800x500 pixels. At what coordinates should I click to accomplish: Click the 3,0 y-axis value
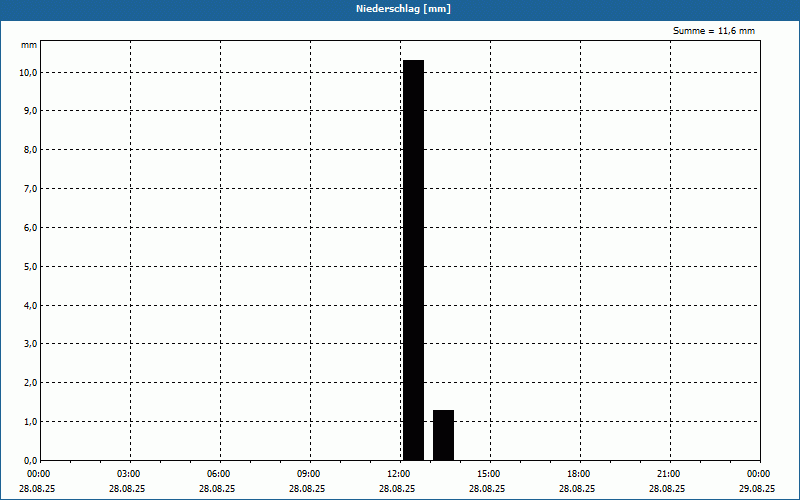[x=31, y=344]
